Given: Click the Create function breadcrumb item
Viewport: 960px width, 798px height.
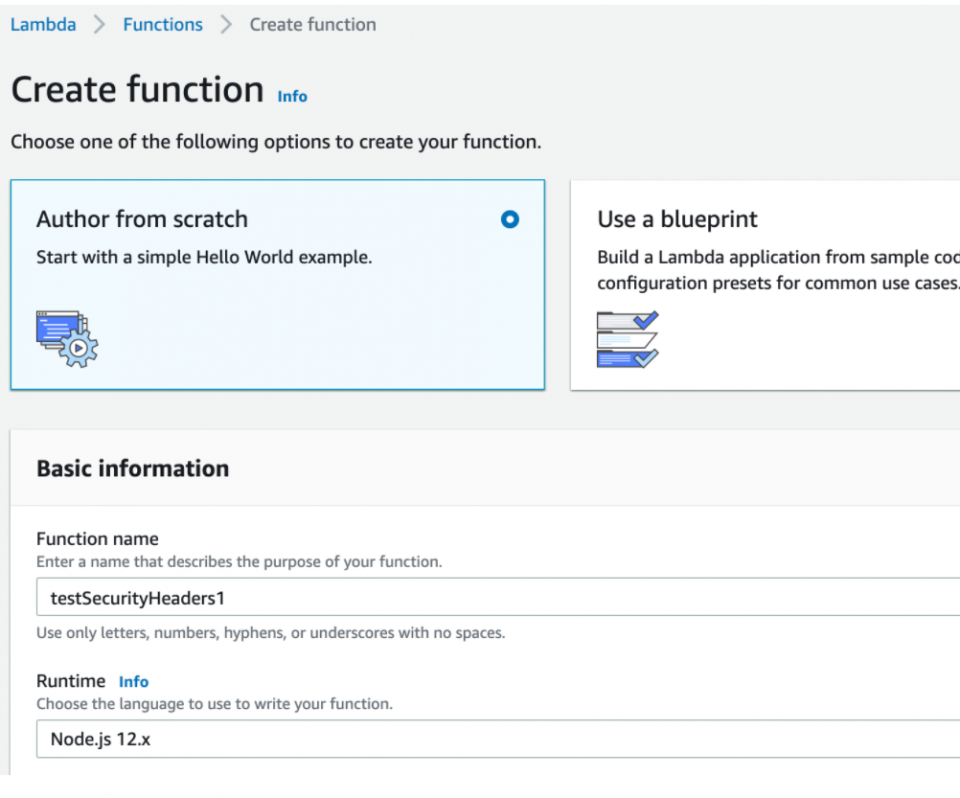Looking at the screenshot, I should tap(312, 25).
